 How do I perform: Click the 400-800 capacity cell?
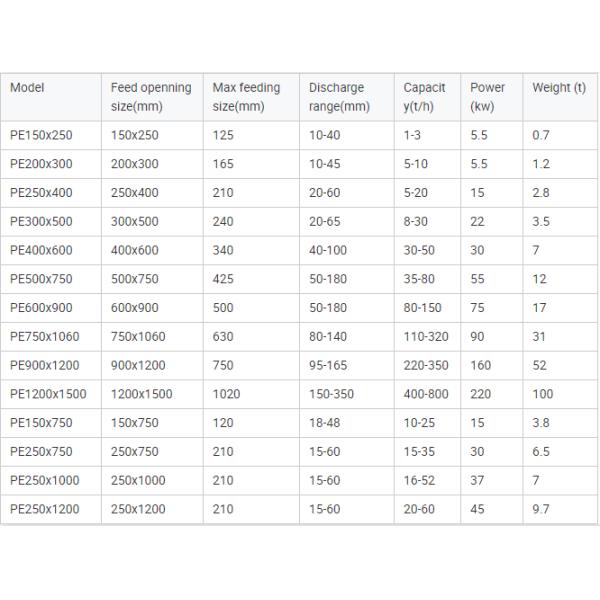point(426,396)
